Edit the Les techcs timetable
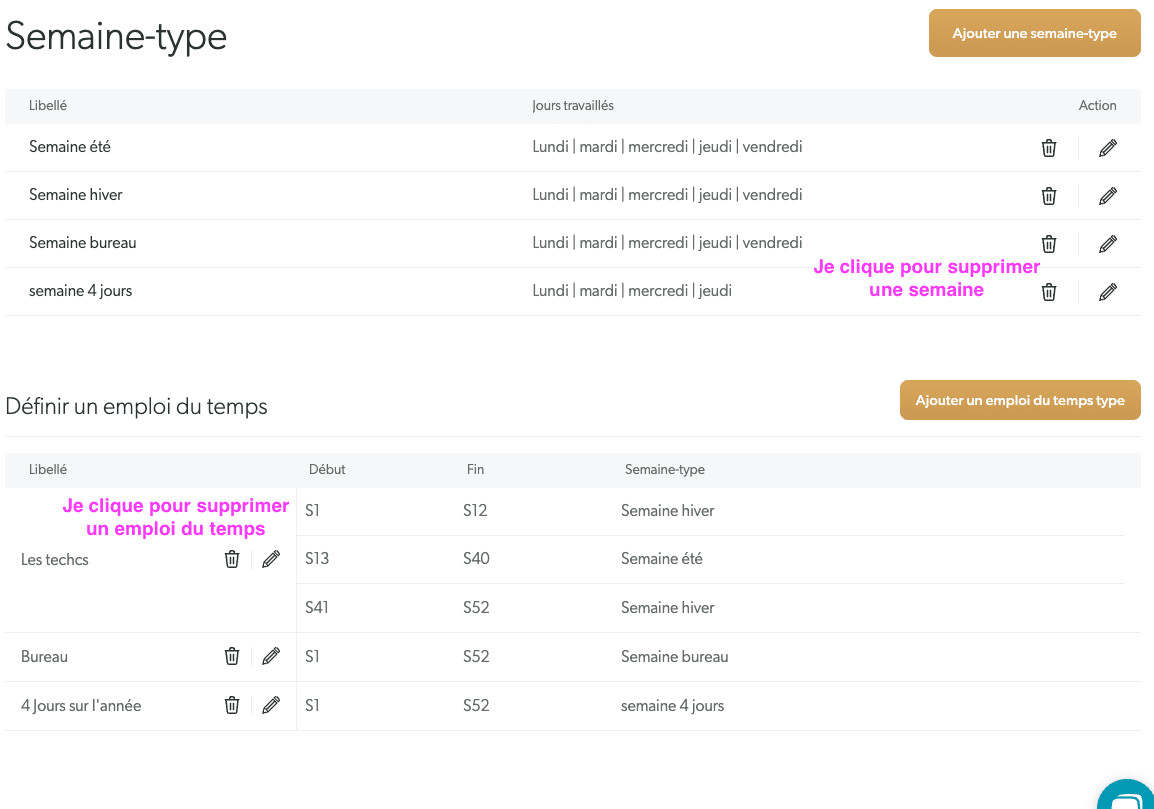The image size is (1154, 809). coord(271,559)
